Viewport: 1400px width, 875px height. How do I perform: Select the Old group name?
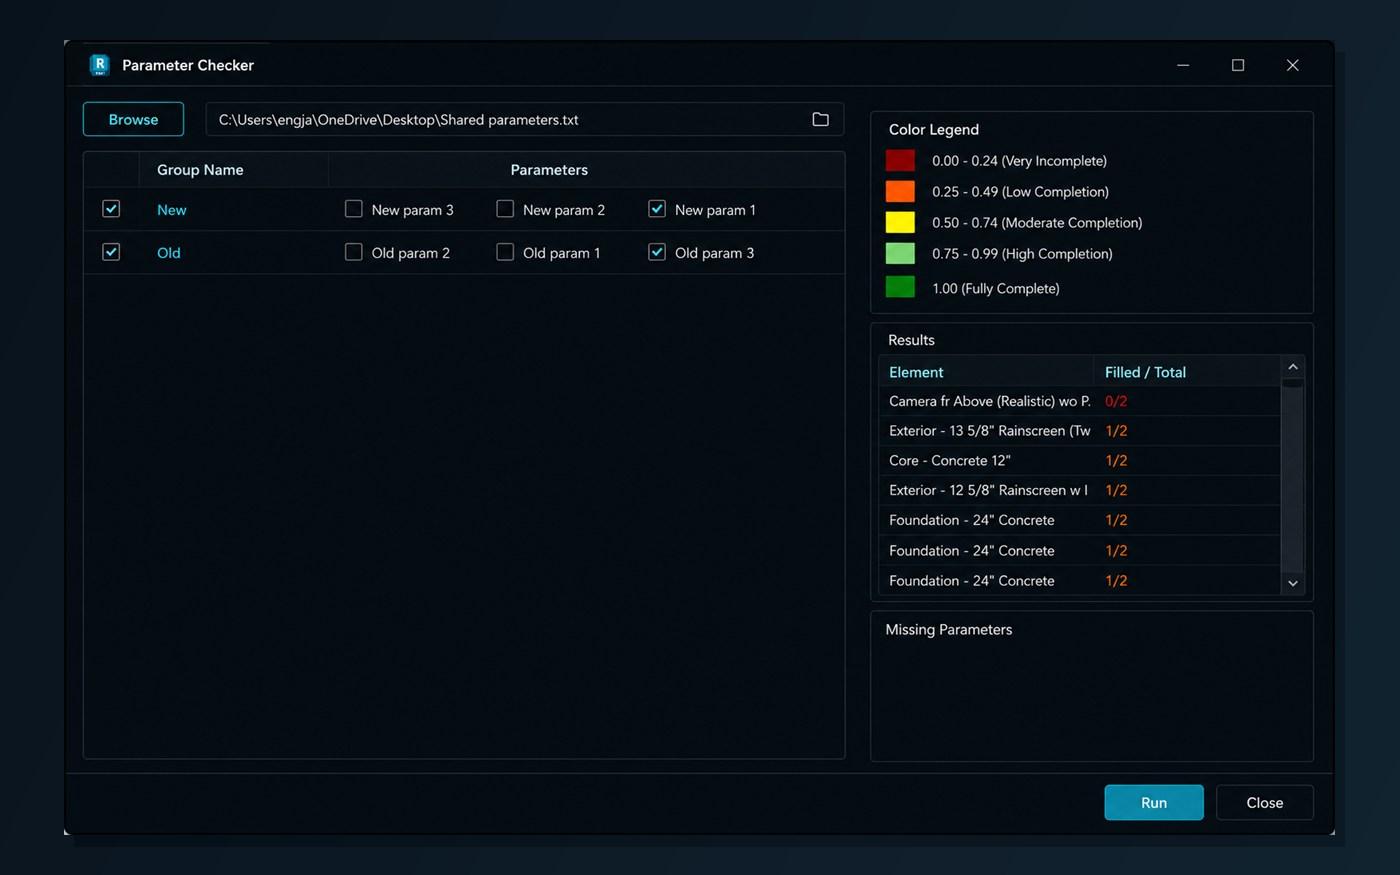click(169, 253)
